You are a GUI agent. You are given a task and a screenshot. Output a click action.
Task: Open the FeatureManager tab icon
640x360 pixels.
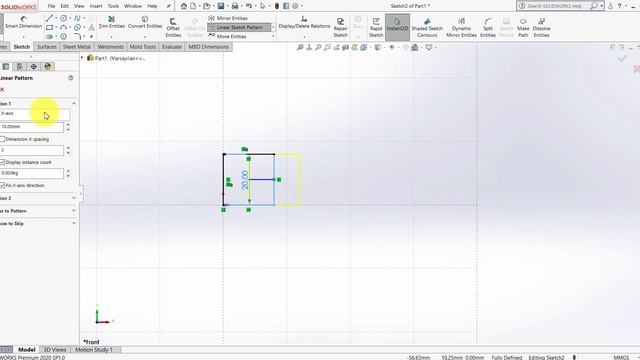tap(6, 67)
